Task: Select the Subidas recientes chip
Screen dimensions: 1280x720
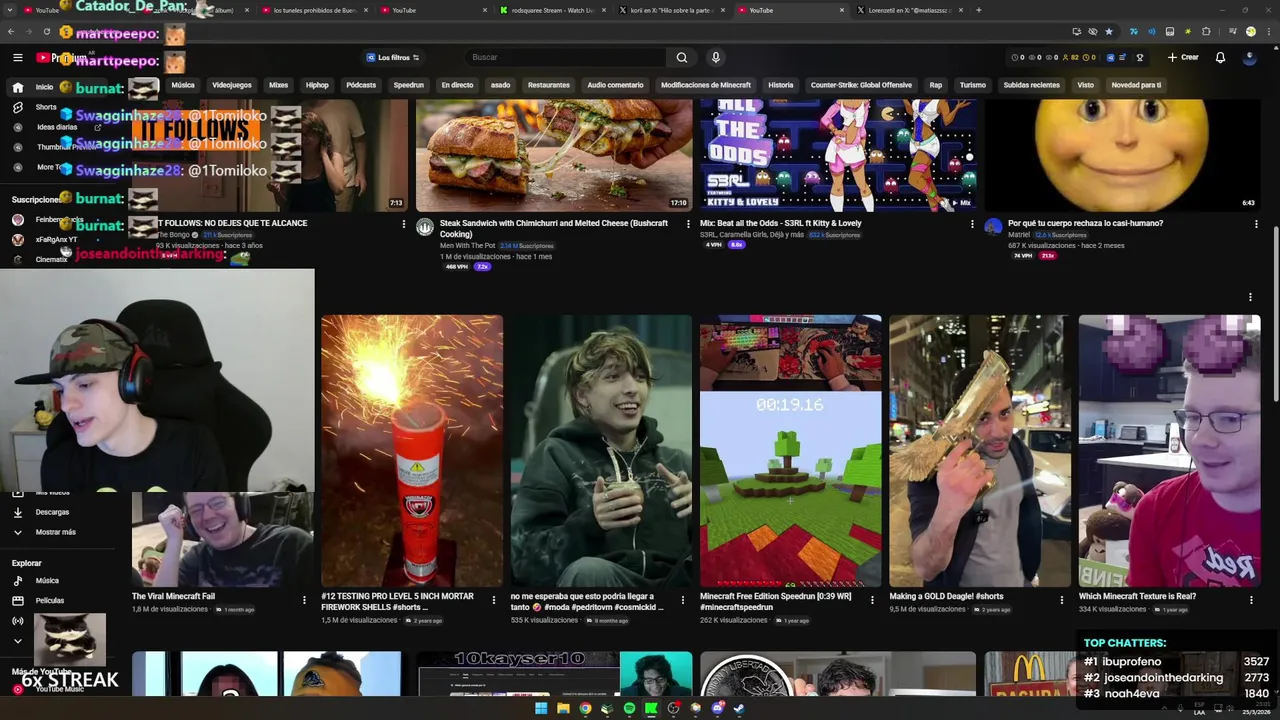Action: (1031, 85)
